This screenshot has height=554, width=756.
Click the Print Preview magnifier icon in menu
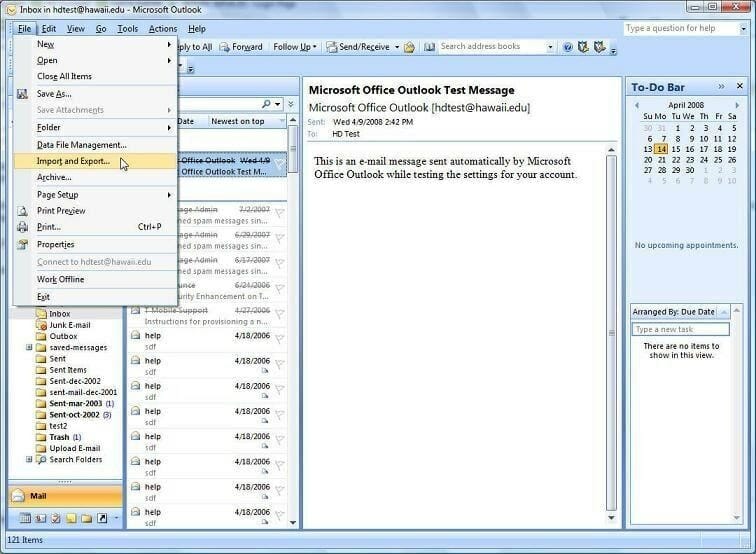coord(22,211)
